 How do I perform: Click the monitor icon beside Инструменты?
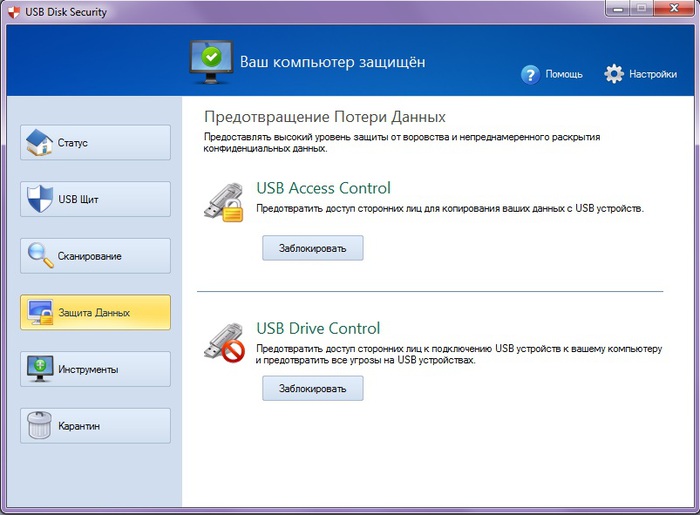click(x=40, y=369)
